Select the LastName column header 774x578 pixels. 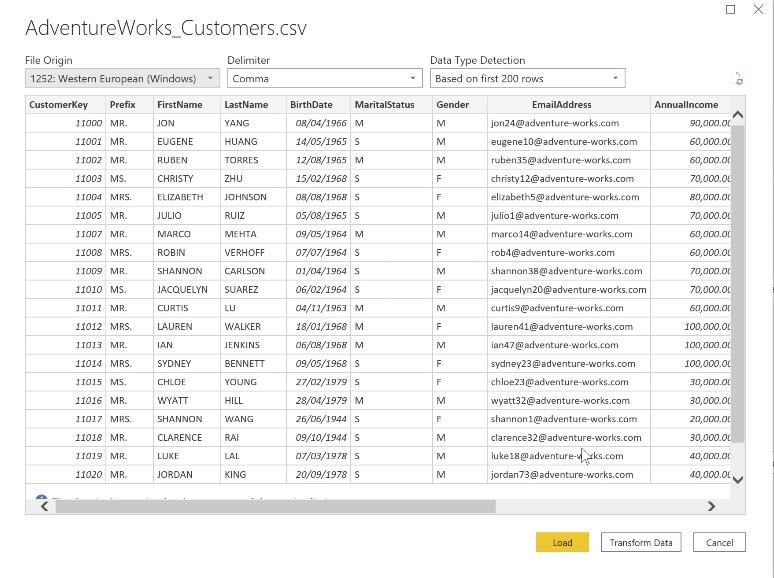(x=253, y=105)
